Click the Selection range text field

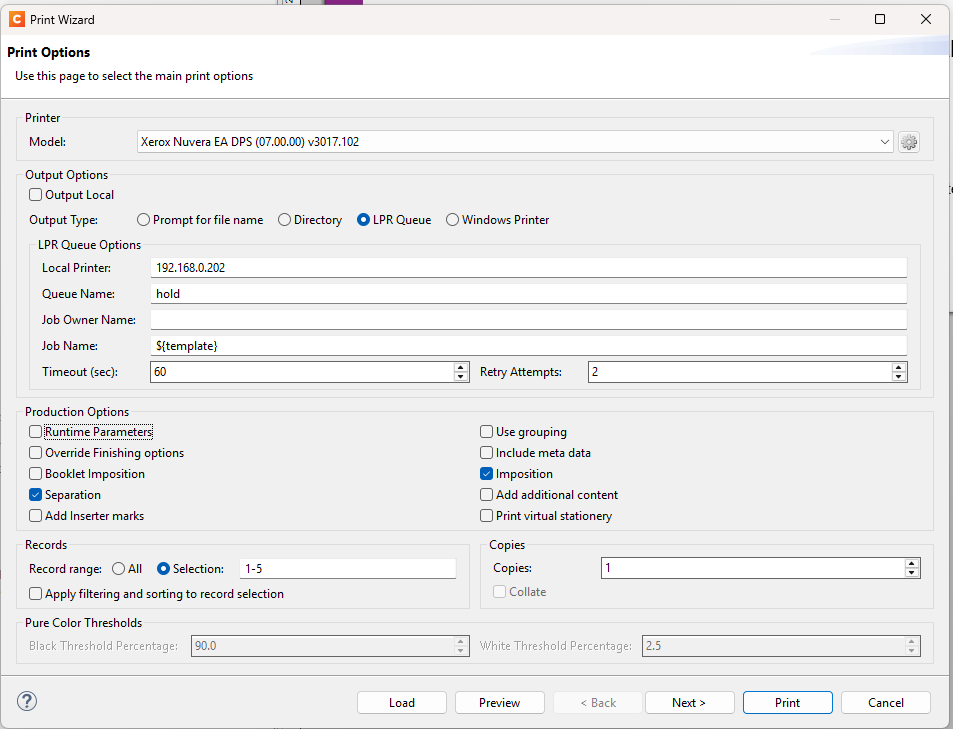point(347,568)
